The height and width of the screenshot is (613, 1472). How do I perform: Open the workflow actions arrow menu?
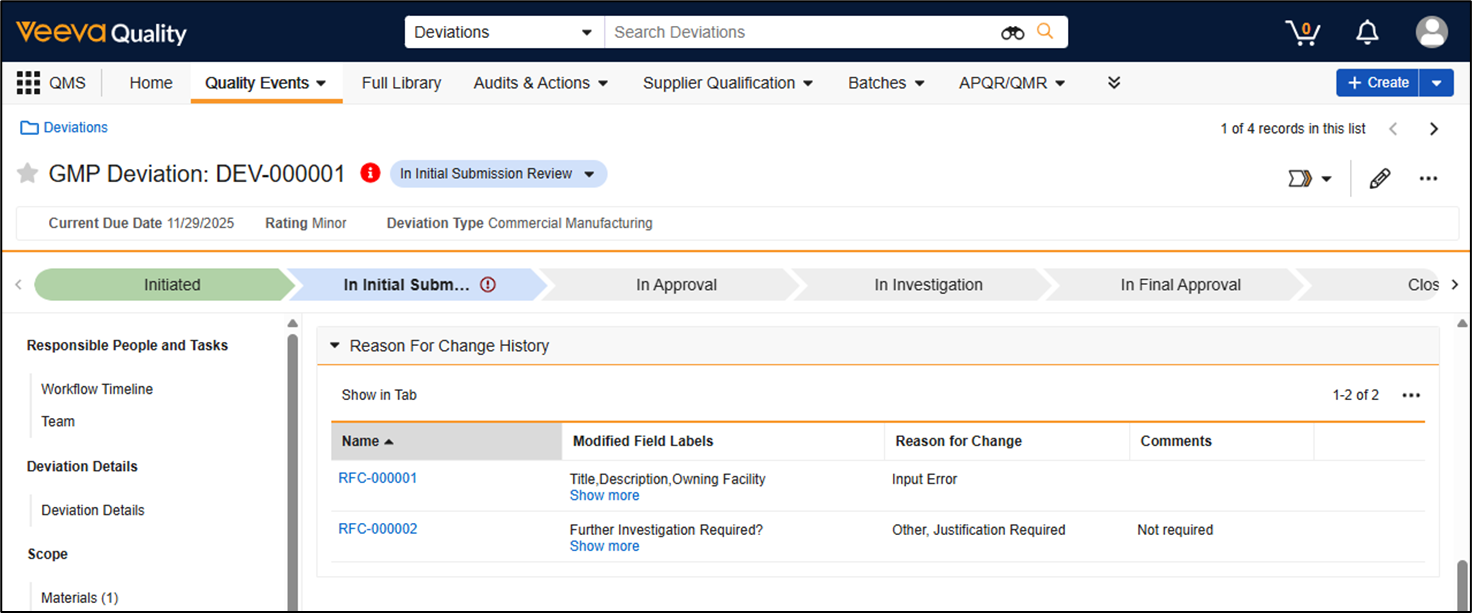[1310, 179]
